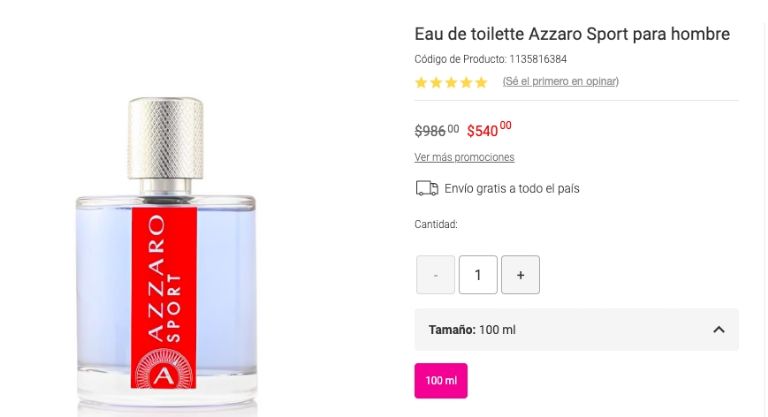Click the product title Eau de toilette Azzaro Sport
This screenshot has height=417, width=768.
tap(572, 34)
